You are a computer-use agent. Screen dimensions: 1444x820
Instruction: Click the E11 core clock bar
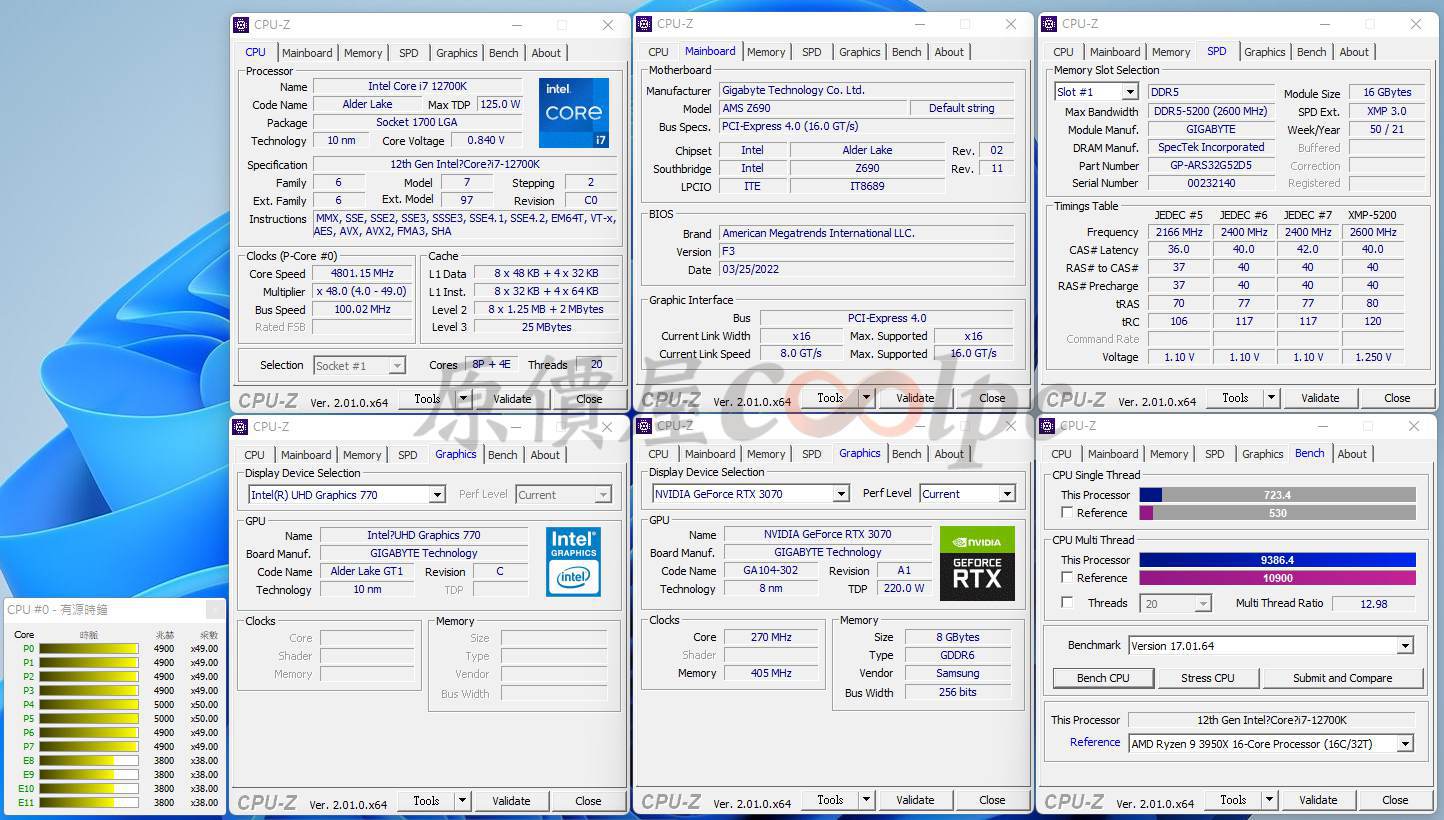[x=88, y=803]
